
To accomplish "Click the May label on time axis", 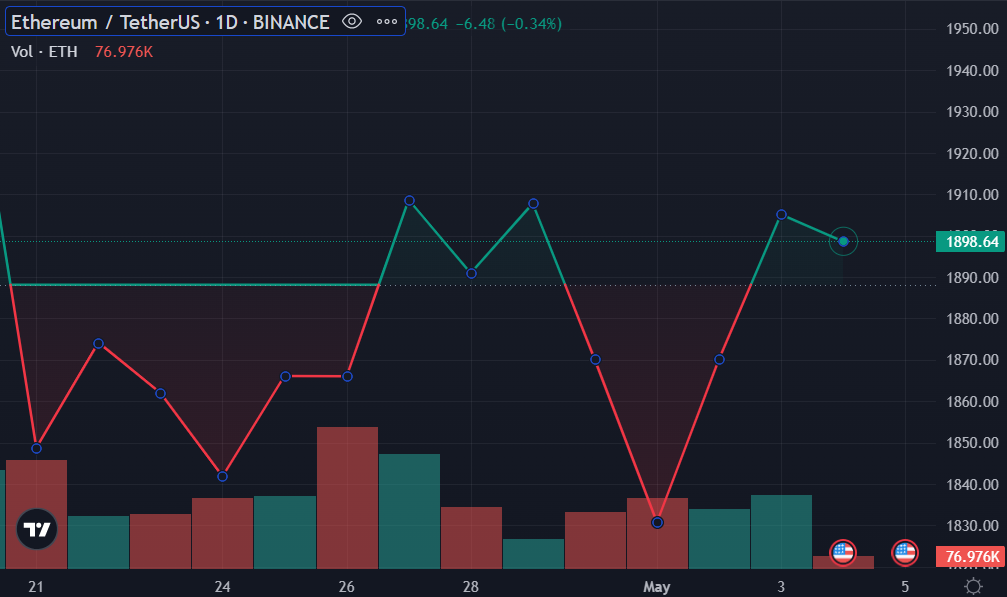I will [656, 586].
